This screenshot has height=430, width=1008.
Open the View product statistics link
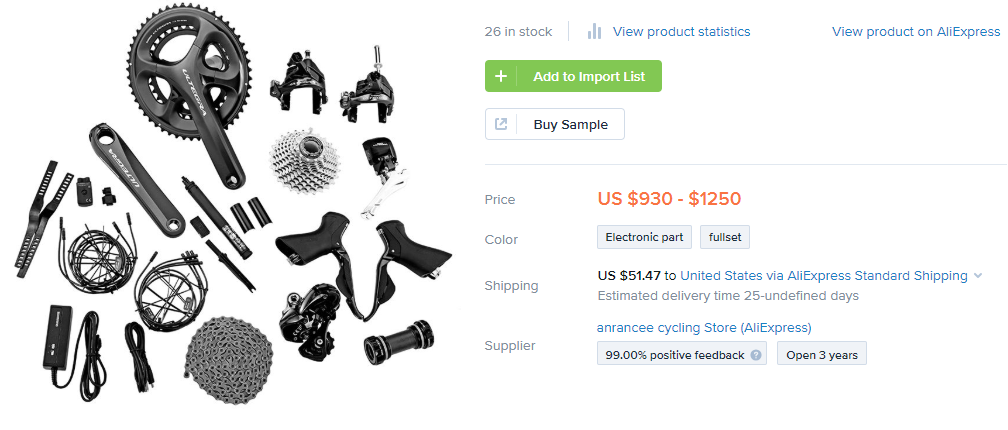[681, 31]
